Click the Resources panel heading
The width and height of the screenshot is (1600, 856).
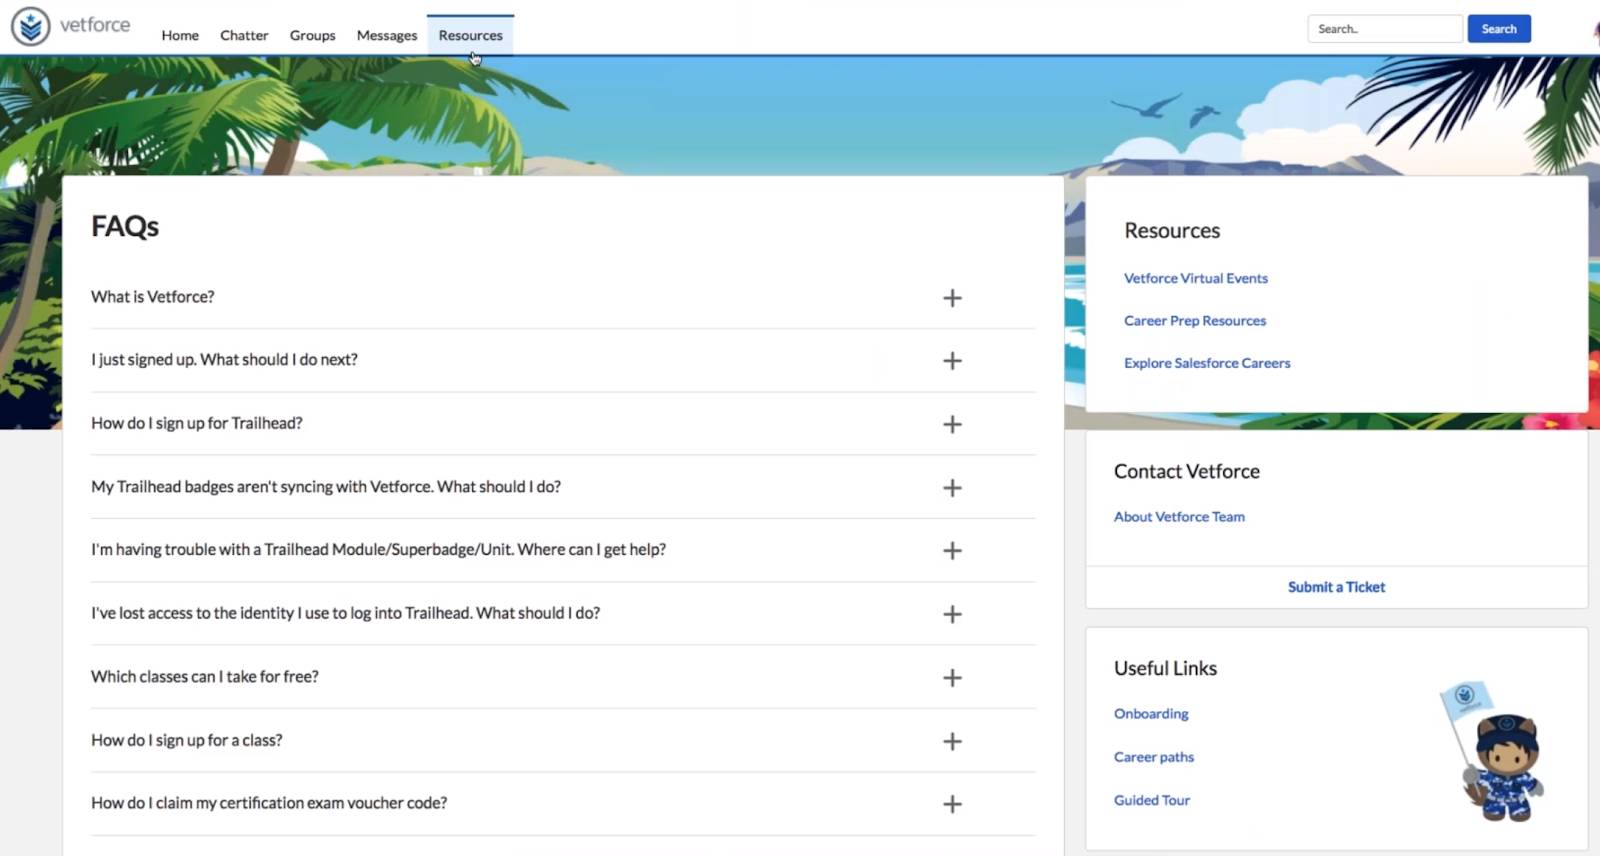pyautogui.click(x=1172, y=231)
